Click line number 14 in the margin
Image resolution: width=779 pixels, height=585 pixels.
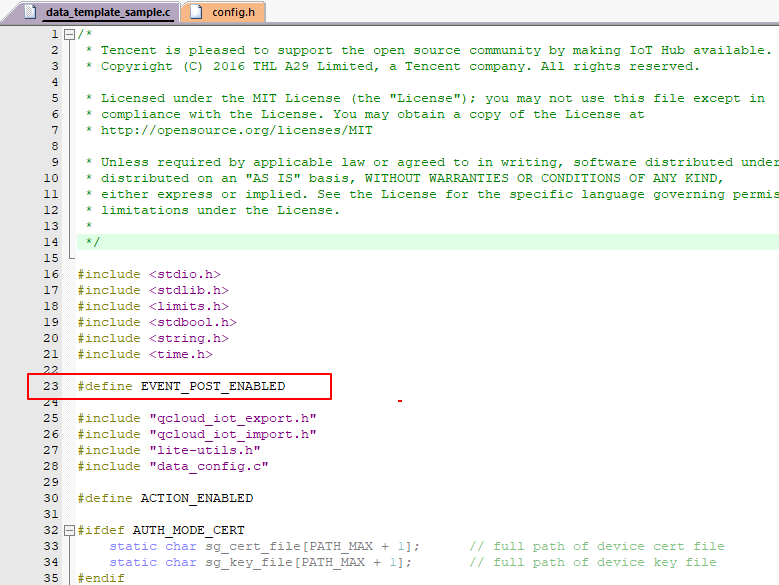pyautogui.click(x=51, y=242)
